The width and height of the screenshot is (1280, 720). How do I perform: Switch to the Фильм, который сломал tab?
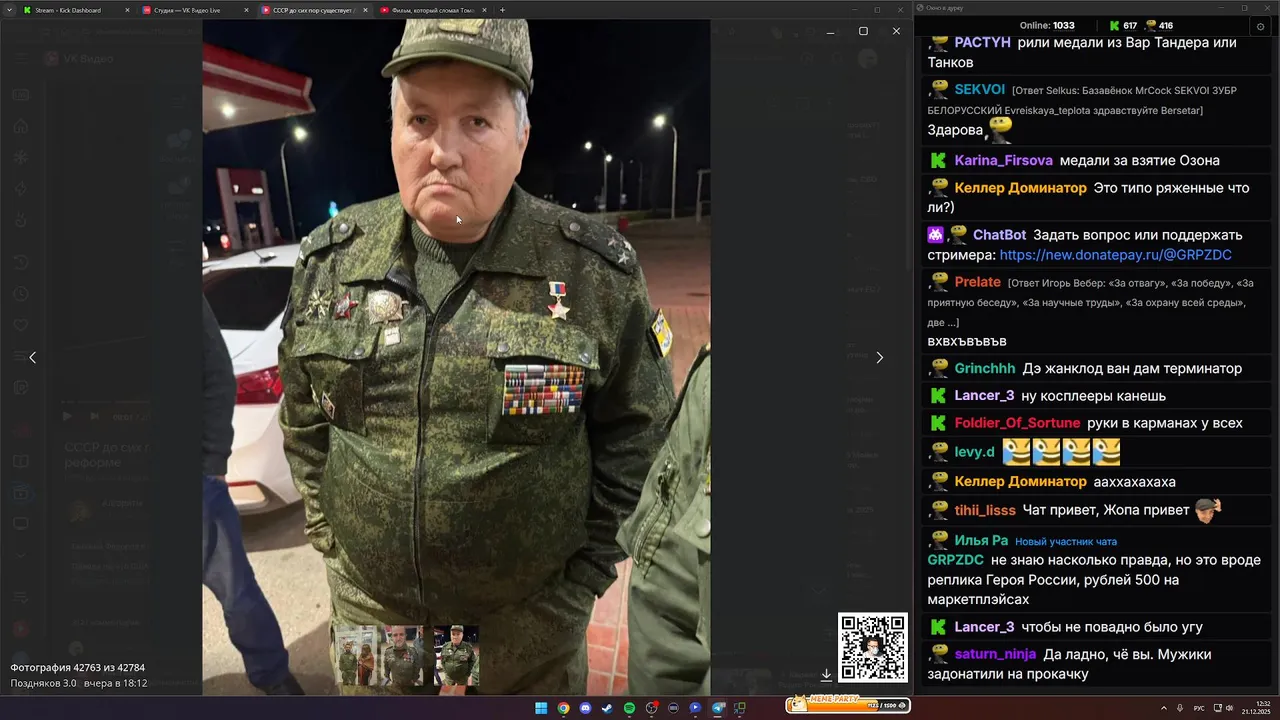(x=432, y=10)
